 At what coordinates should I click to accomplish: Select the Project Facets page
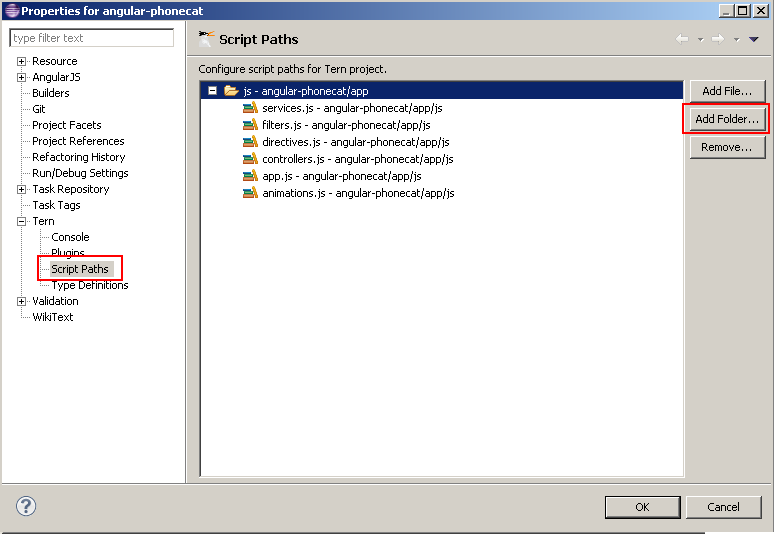[x=66, y=125]
